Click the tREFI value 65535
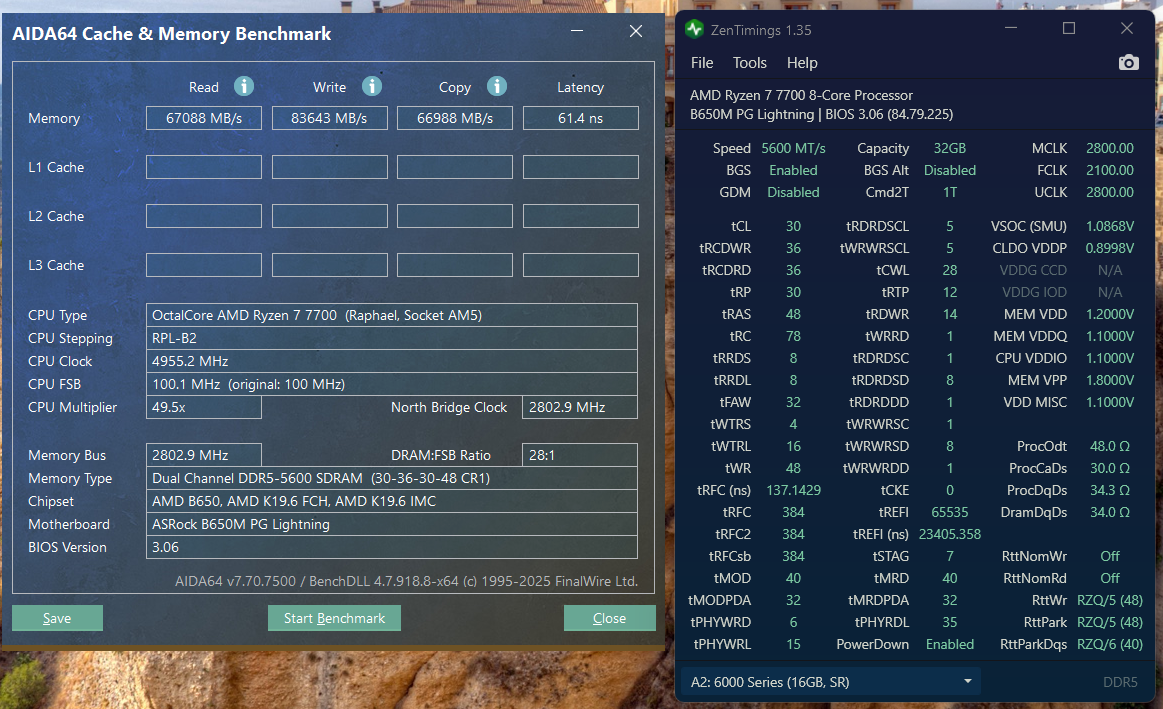The image size is (1163, 709). coord(949,512)
